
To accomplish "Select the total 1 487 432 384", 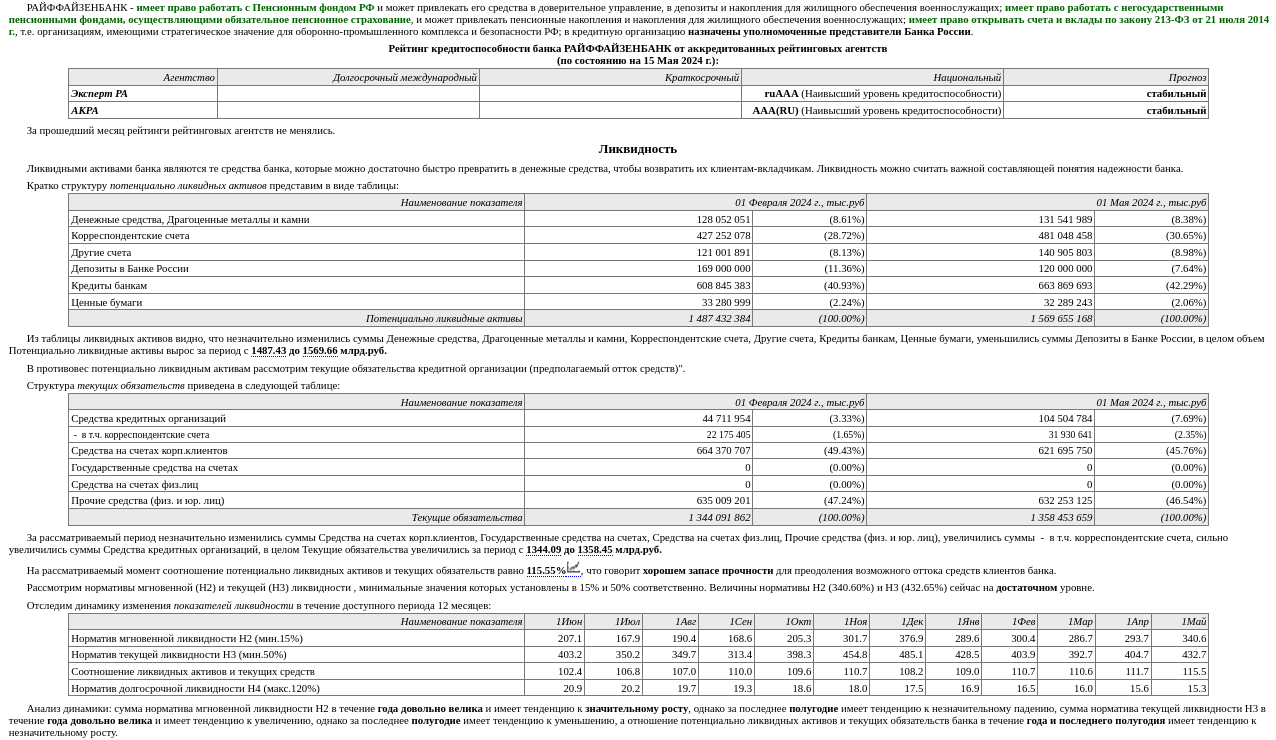I will pyautogui.click(x=719, y=318).
